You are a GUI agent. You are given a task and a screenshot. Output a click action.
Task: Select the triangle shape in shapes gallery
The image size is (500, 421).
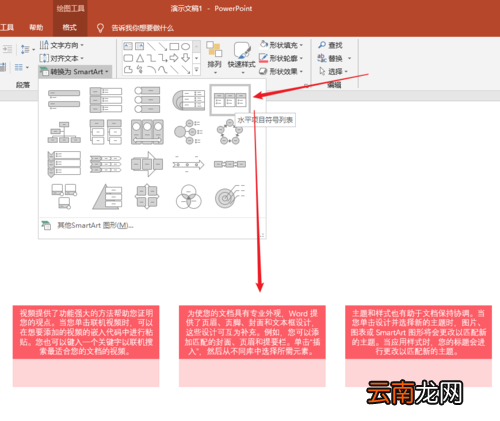click(140, 58)
